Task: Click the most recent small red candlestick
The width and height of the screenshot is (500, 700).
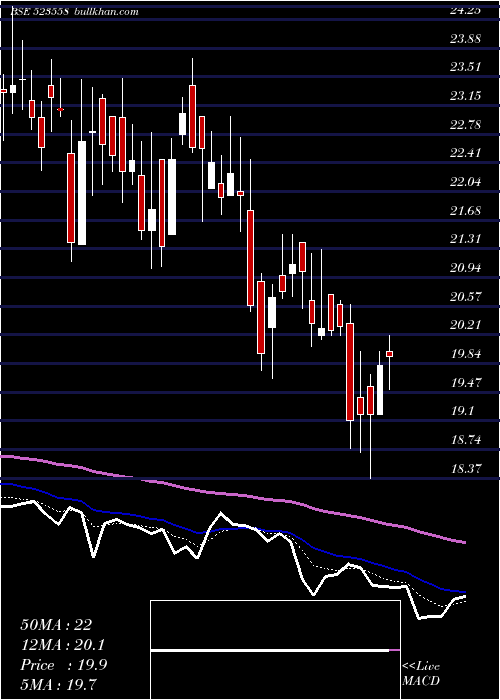Action: tap(389, 354)
